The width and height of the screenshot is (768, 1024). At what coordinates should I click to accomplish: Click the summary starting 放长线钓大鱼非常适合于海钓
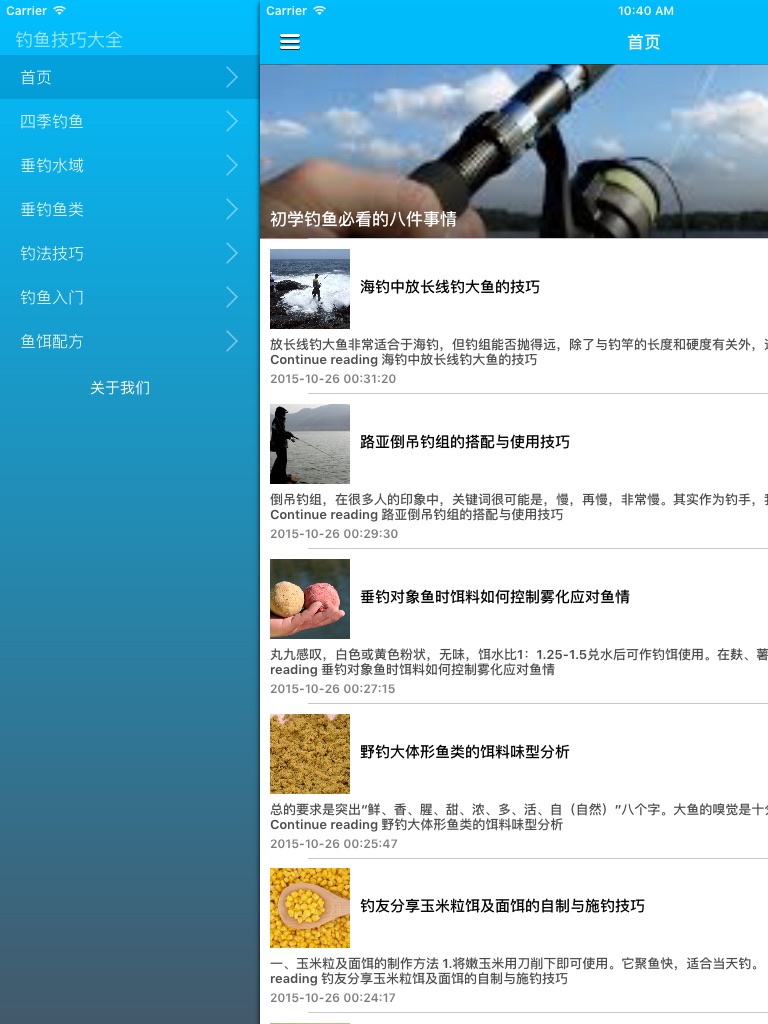(x=519, y=345)
